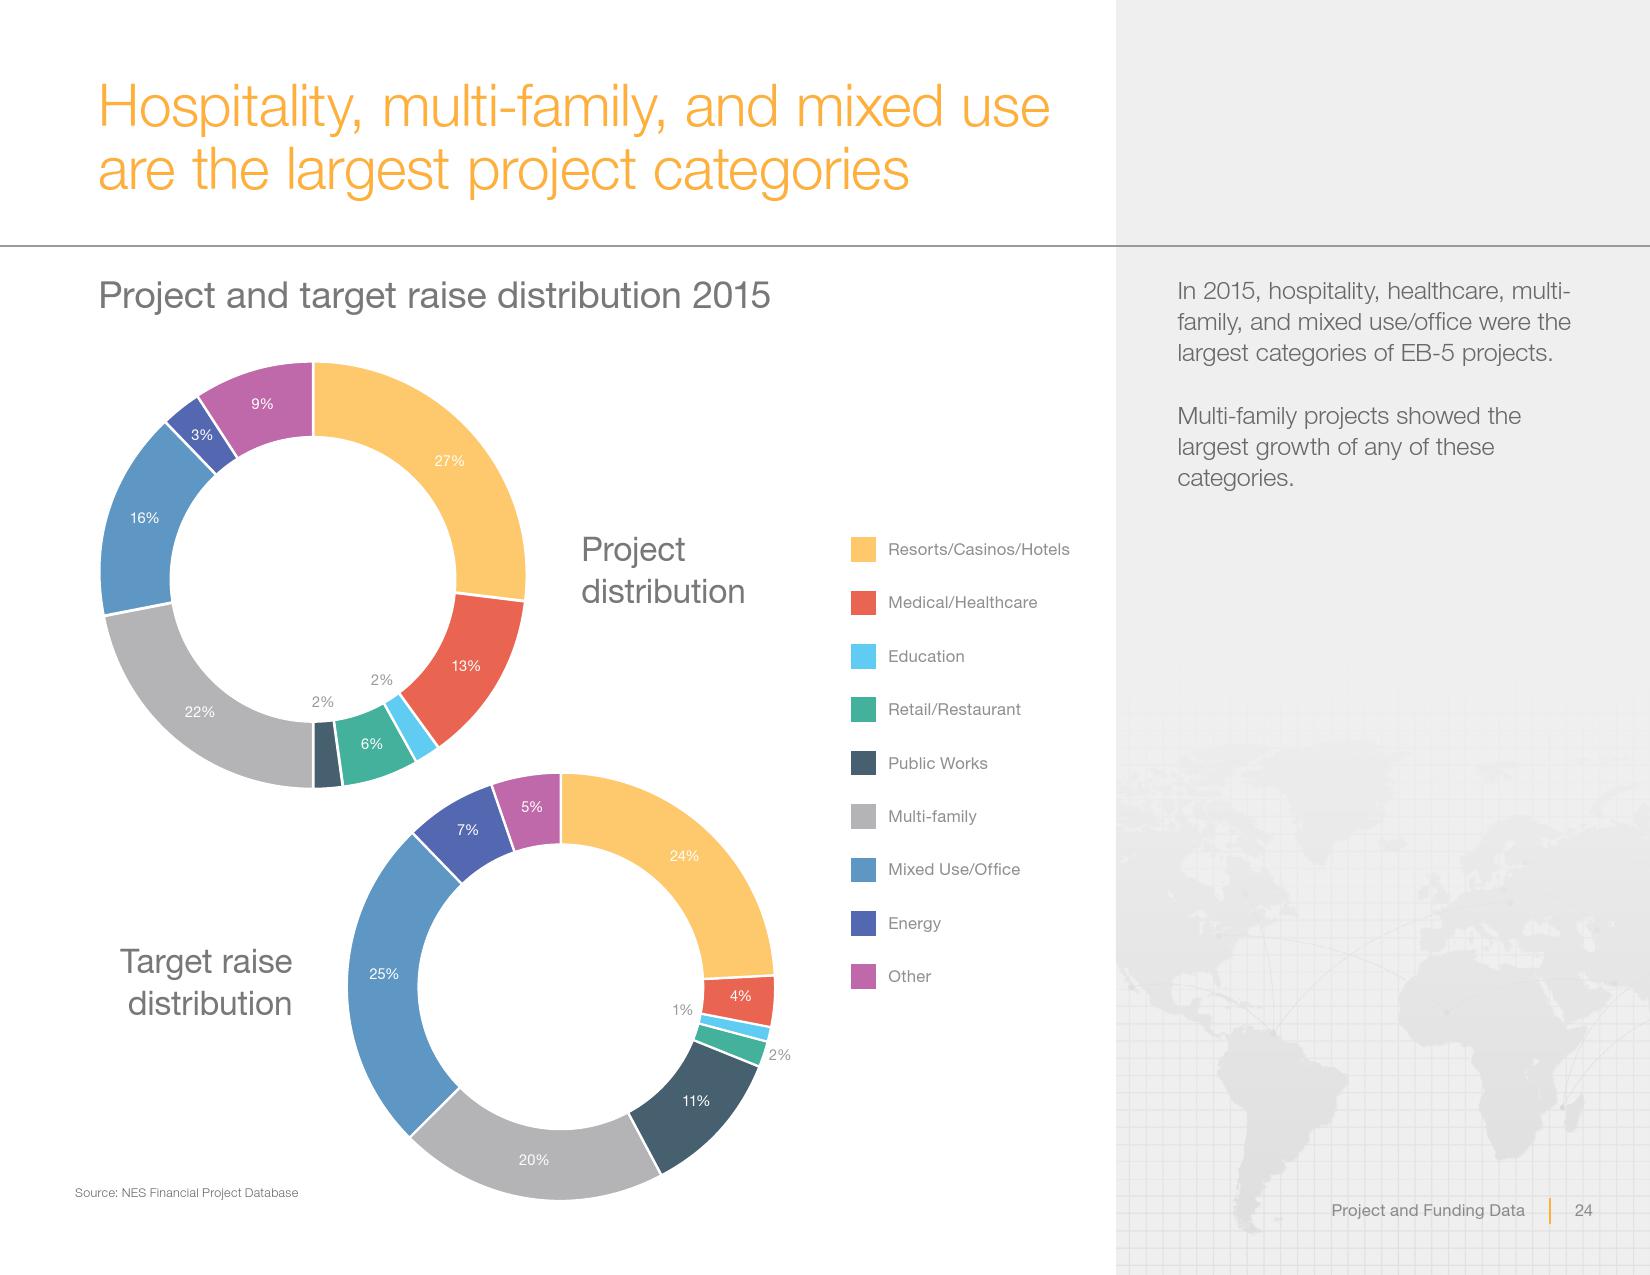Click the NES Financial Project Database source text
Image resolution: width=1650 pixels, height=1275 pixels.
[x=186, y=1192]
